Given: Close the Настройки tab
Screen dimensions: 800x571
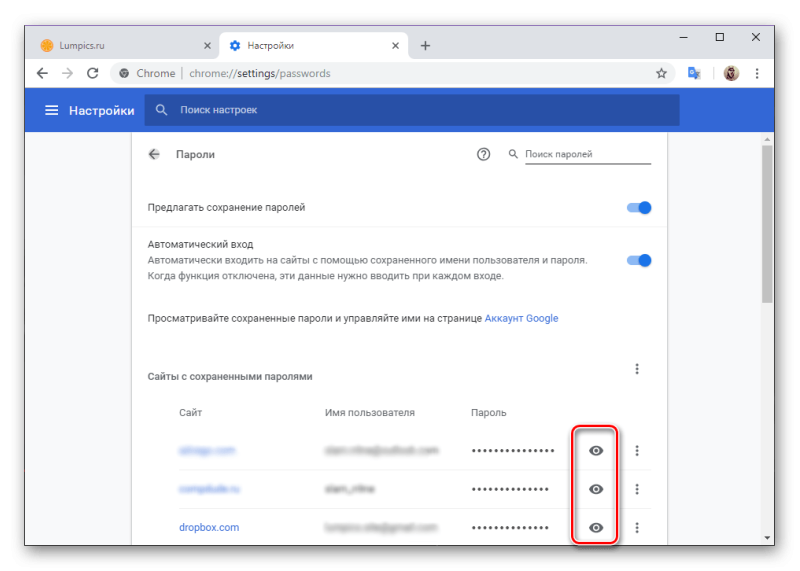Looking at the screenshot, I should 395,46.
